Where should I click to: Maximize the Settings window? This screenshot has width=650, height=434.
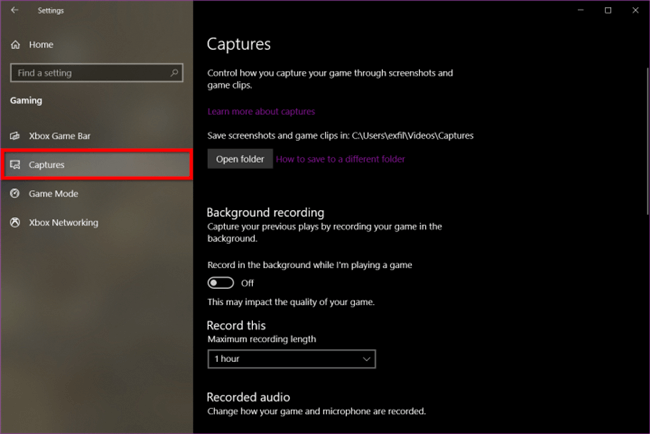tap(608, 10)
